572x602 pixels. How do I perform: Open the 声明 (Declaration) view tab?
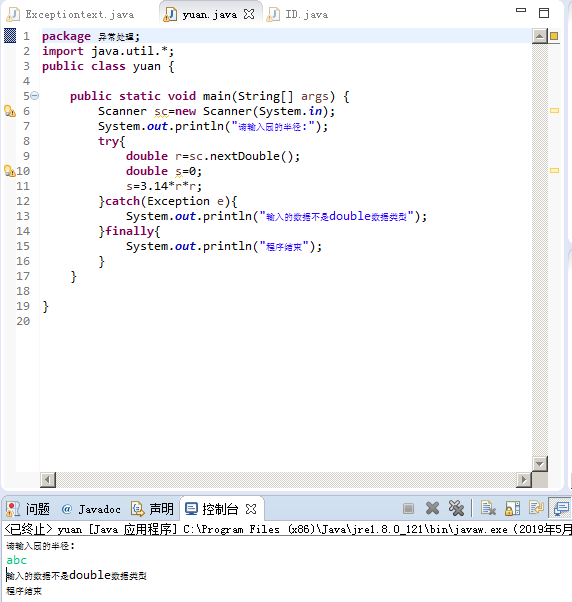[152, 509]
